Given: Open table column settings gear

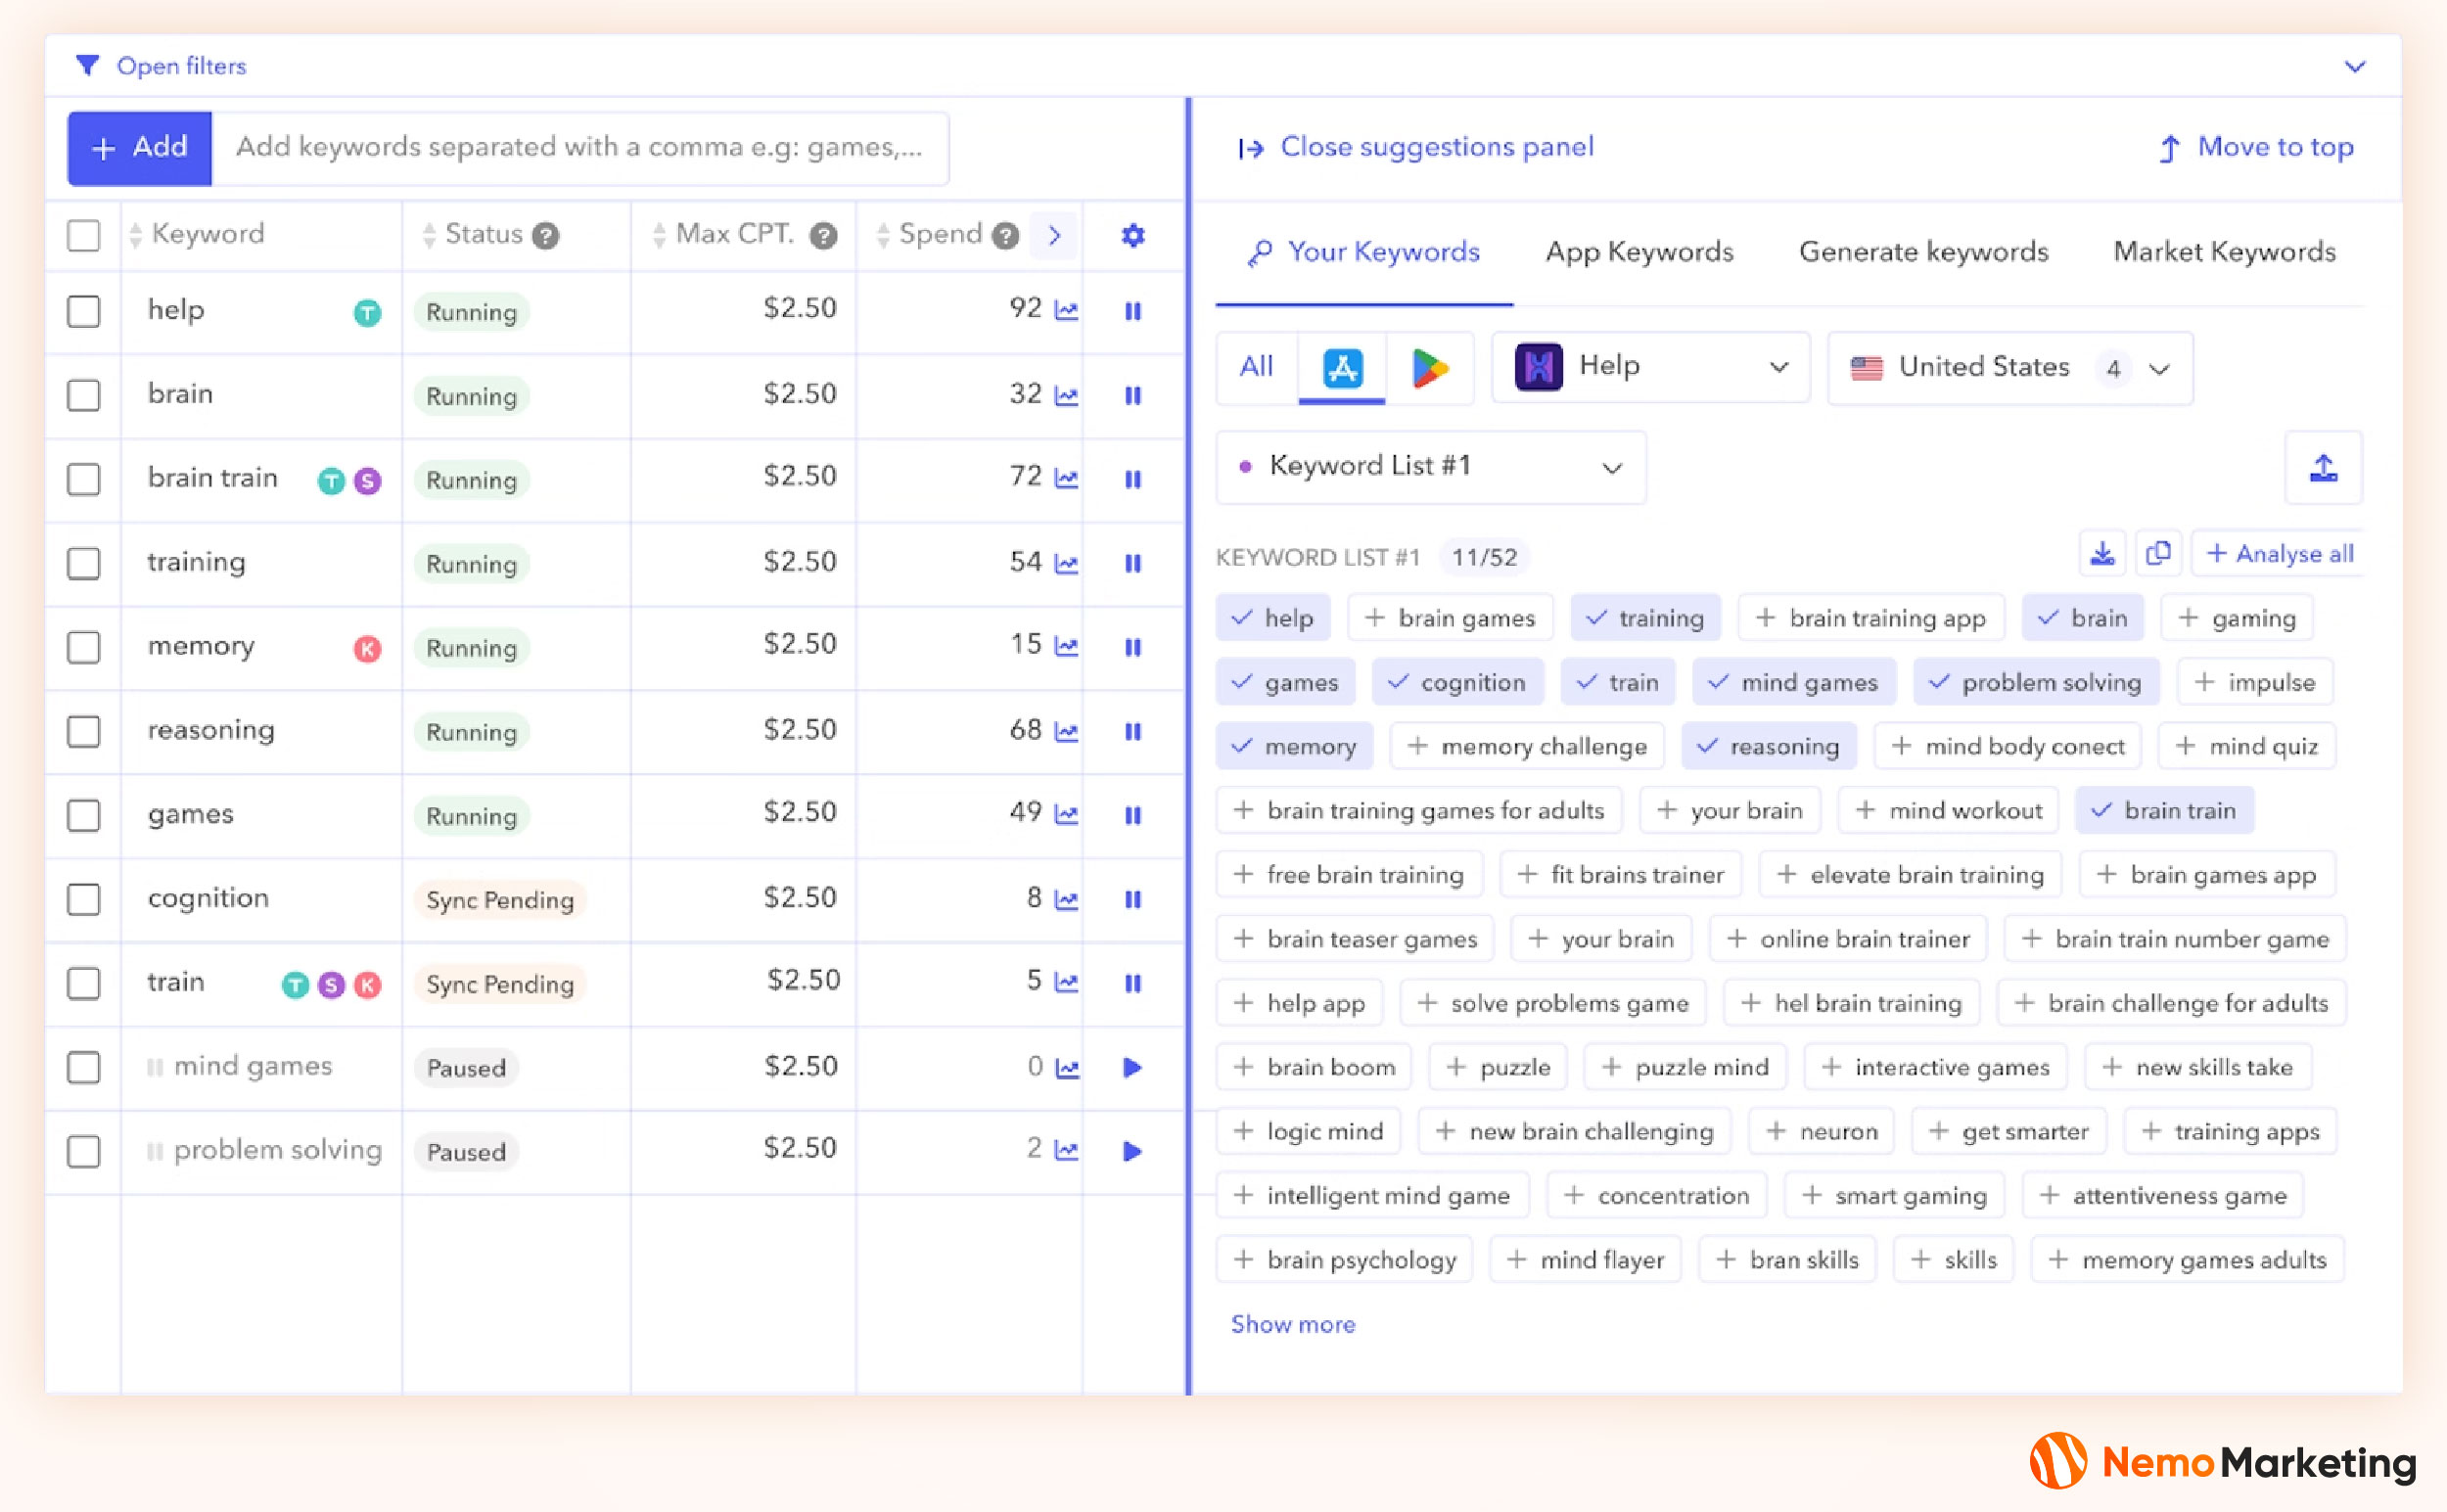Looking at the screenshot, I should click(x=1132, y=236).
